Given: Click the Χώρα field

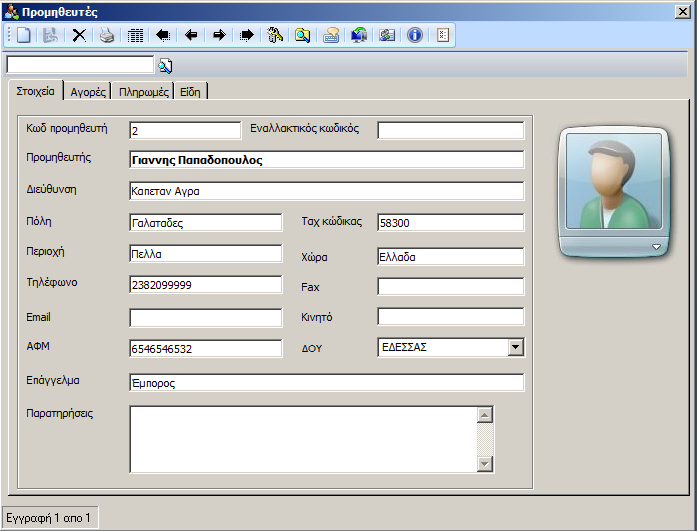Looking at the screenshot, I should (451, 257).
